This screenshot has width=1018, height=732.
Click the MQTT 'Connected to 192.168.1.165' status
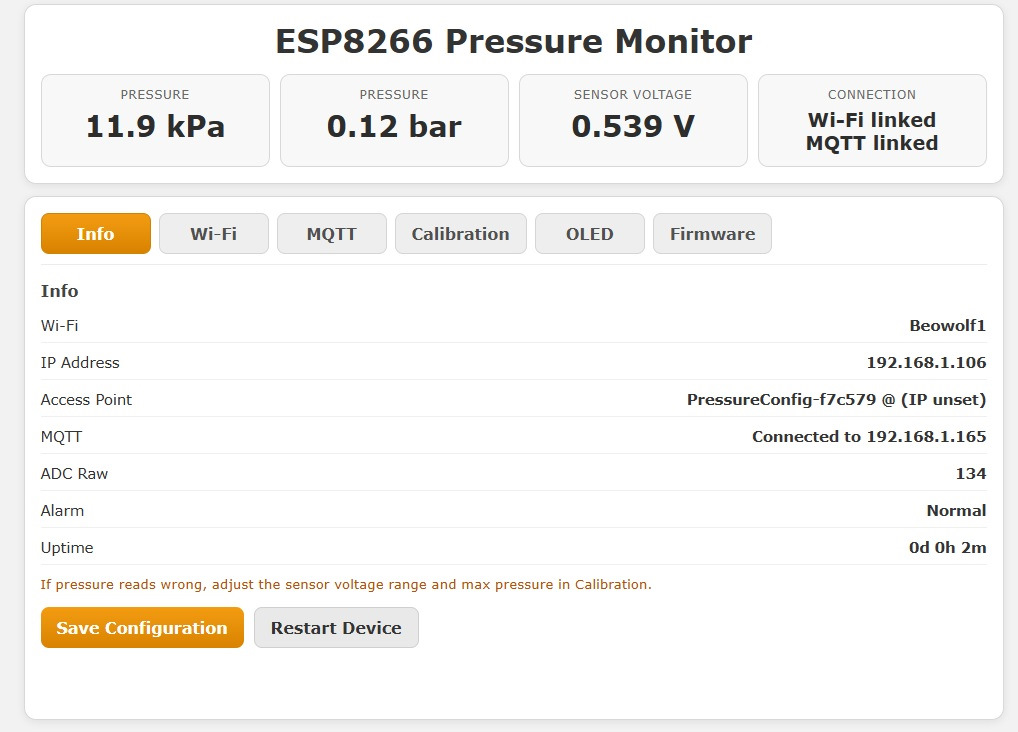click(x=869, y=436)
